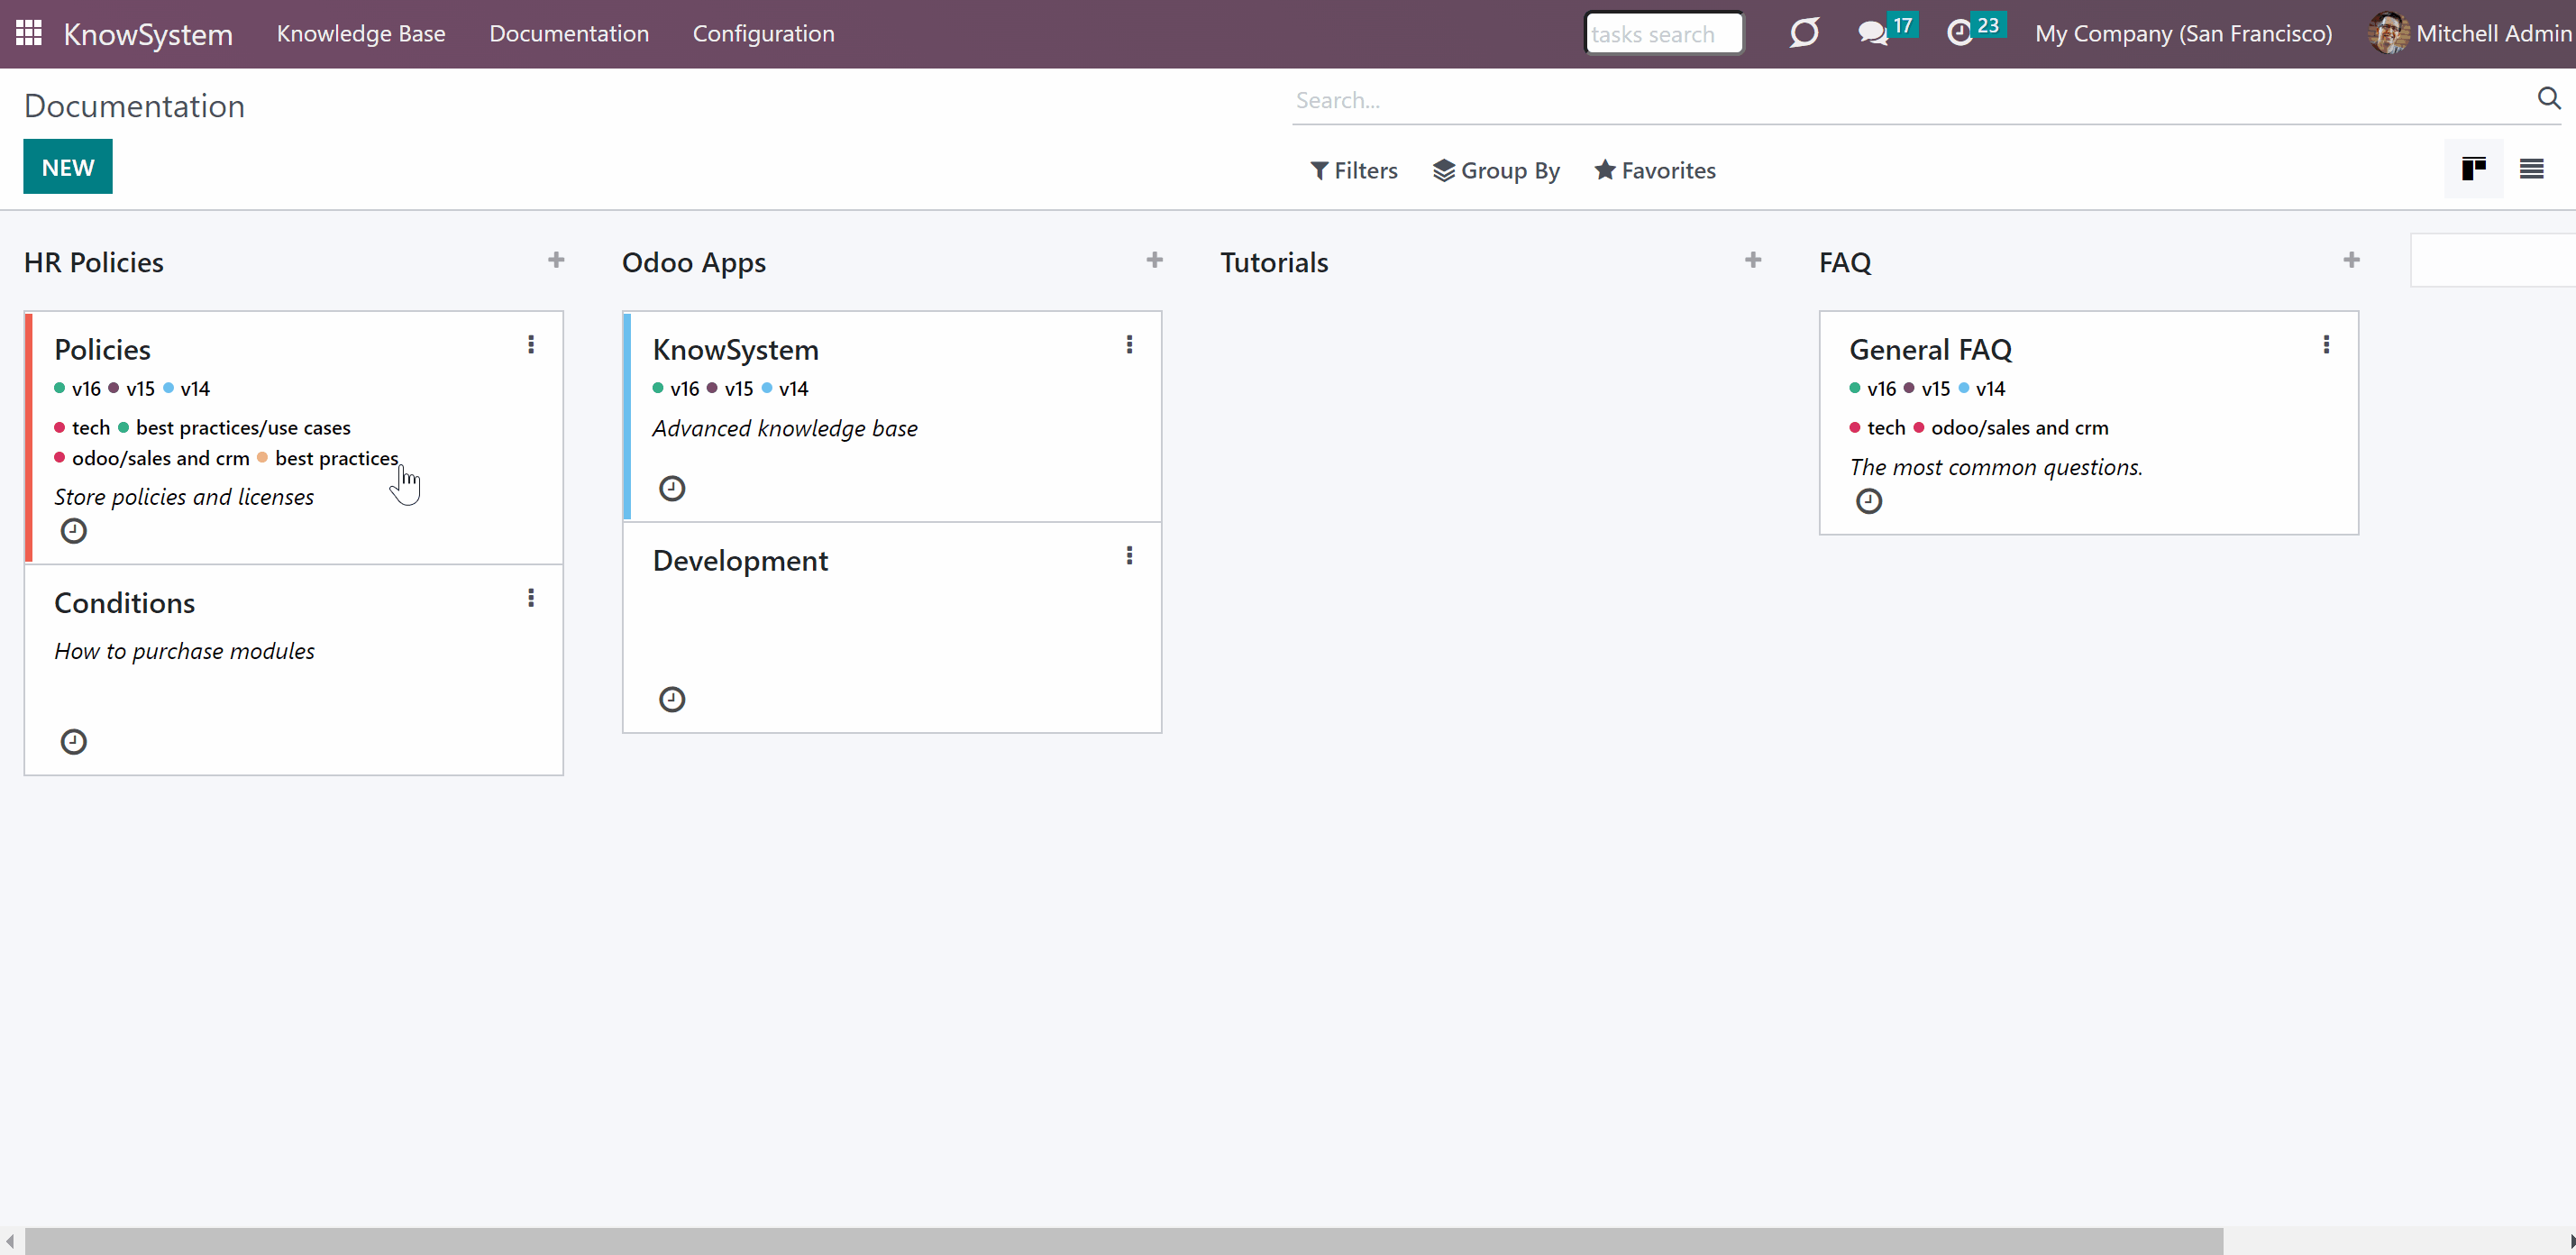Click the 'tech' tag on Policies card
The height and width of the screenshot is (1255, 2576).
click(83, 428)
